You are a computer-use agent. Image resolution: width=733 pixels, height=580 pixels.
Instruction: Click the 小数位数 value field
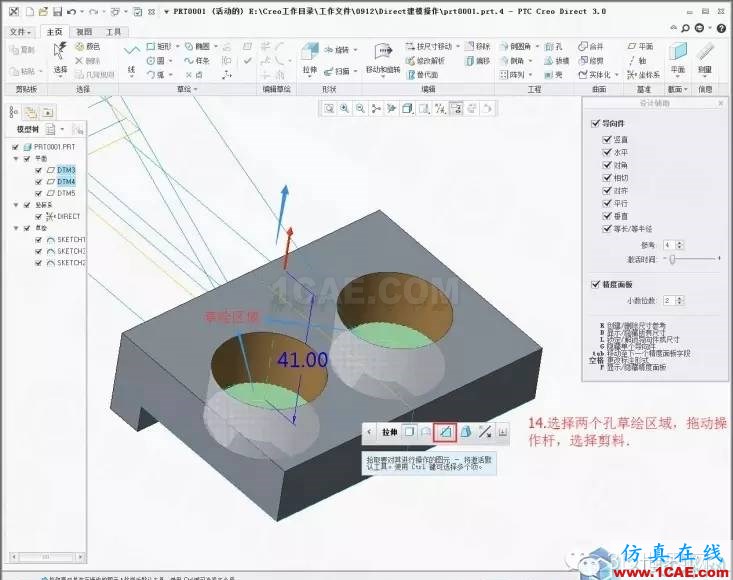coord(668,300)
